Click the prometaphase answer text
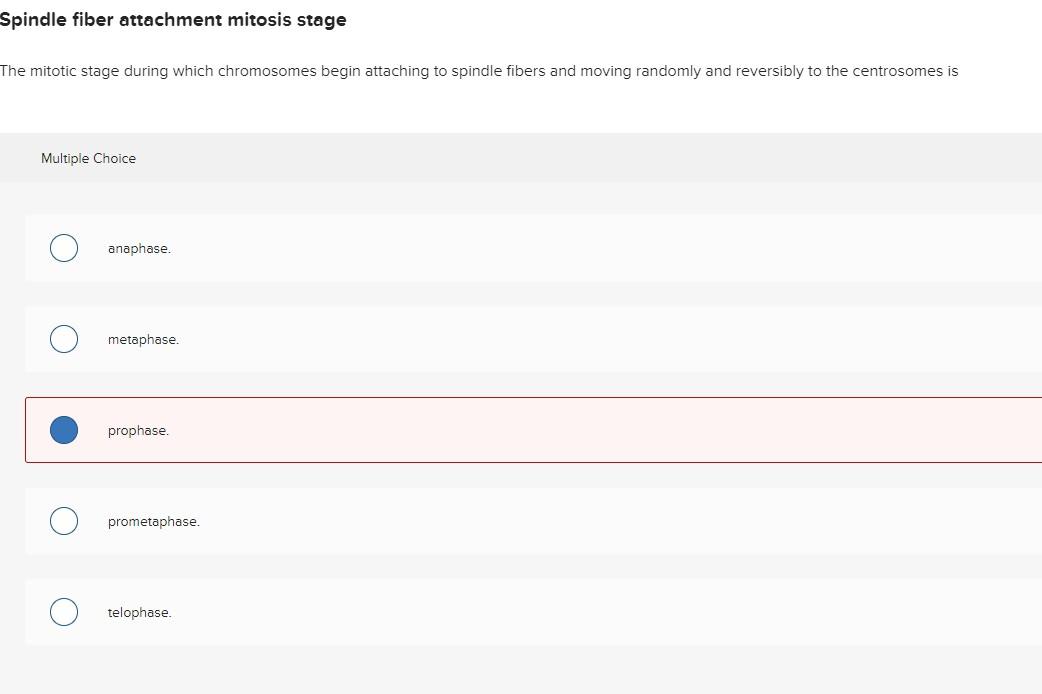 (154, 521)
